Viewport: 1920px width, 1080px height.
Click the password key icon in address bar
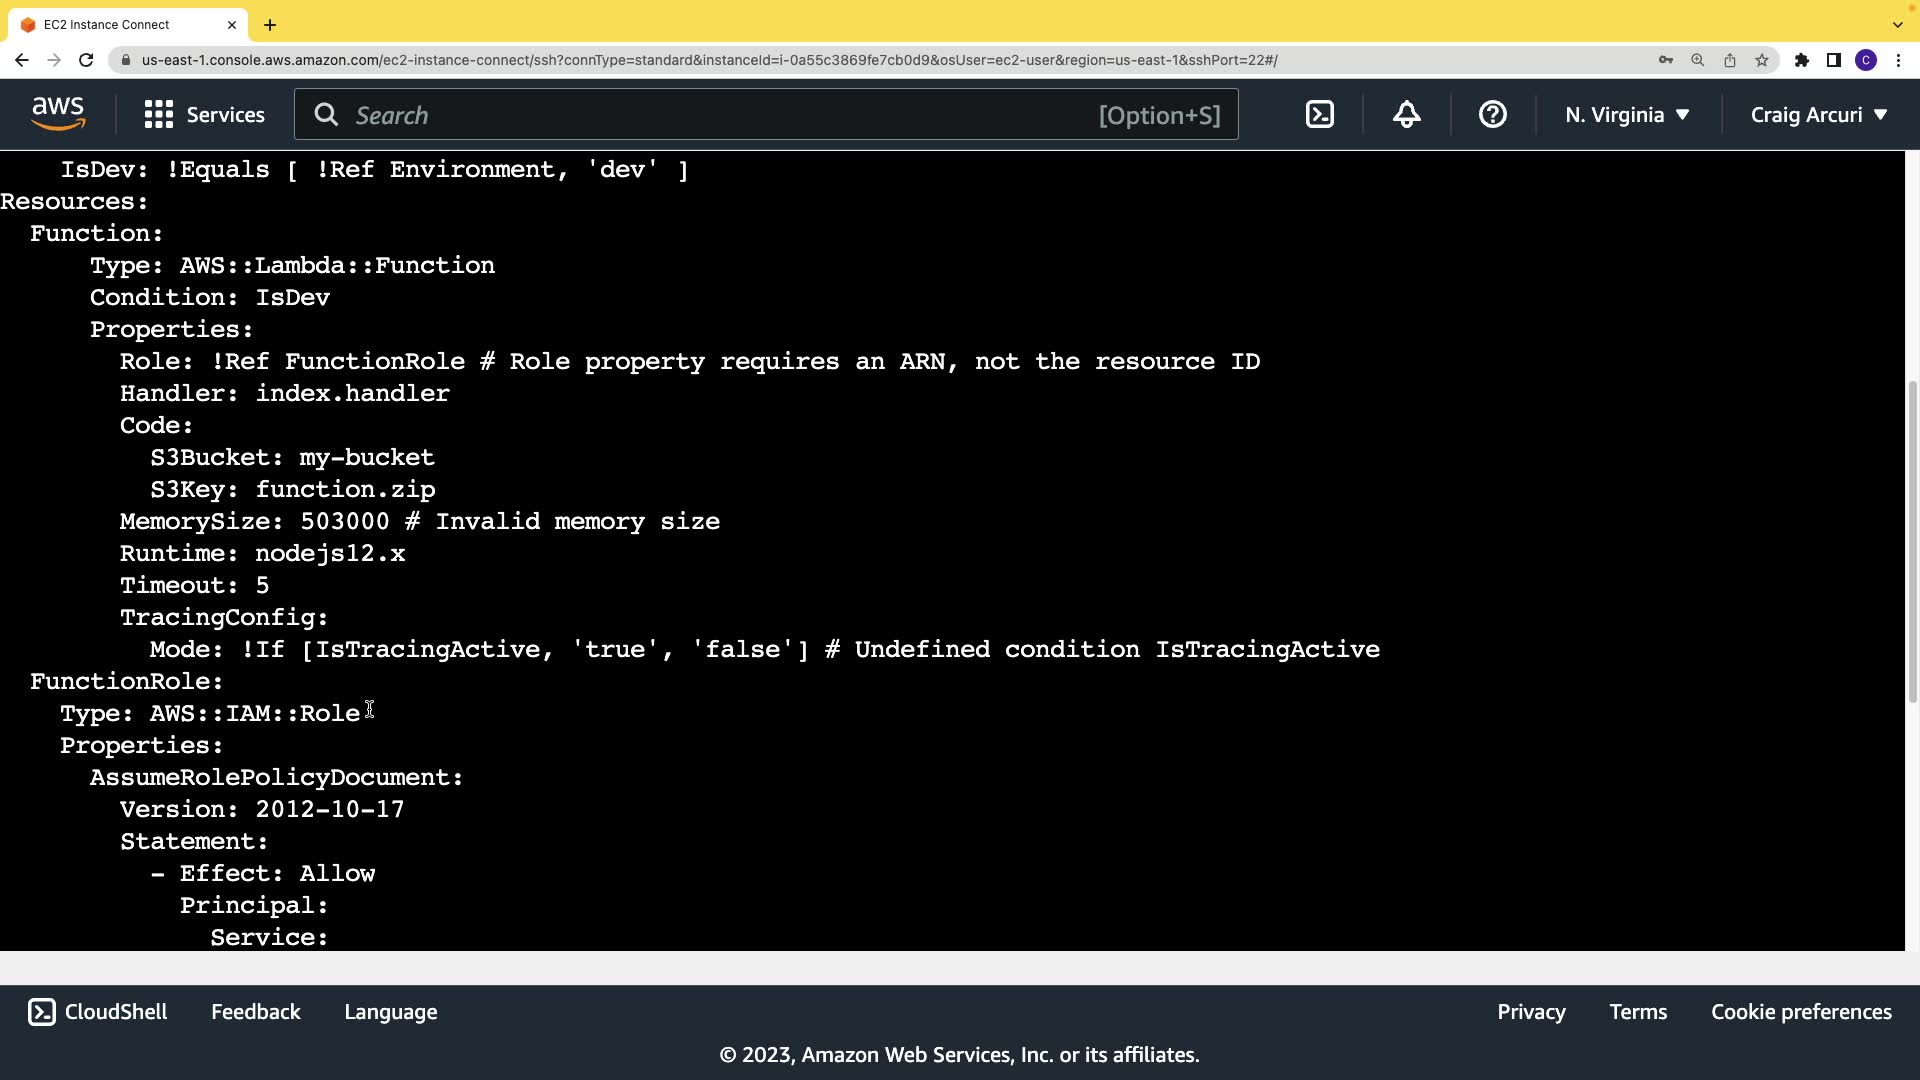[x=1666, y=60]
